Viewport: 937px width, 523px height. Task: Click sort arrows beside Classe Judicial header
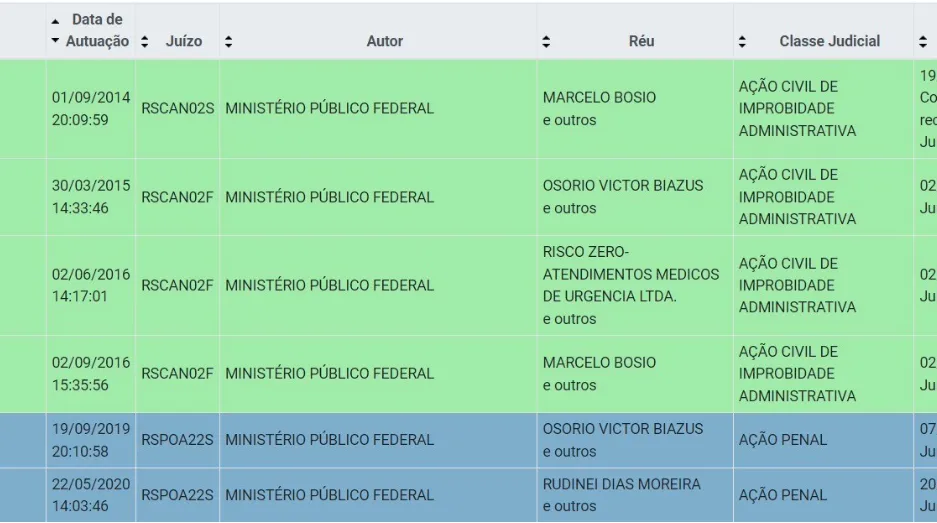(742, 41)
